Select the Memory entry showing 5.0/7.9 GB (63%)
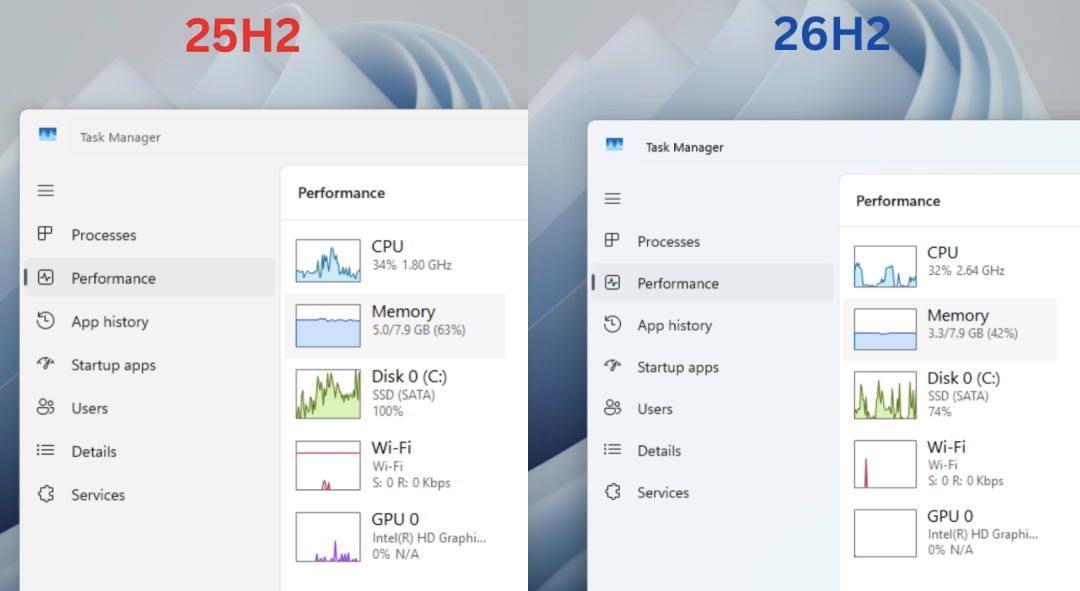1080x591 pixels. tap(395, 326)
